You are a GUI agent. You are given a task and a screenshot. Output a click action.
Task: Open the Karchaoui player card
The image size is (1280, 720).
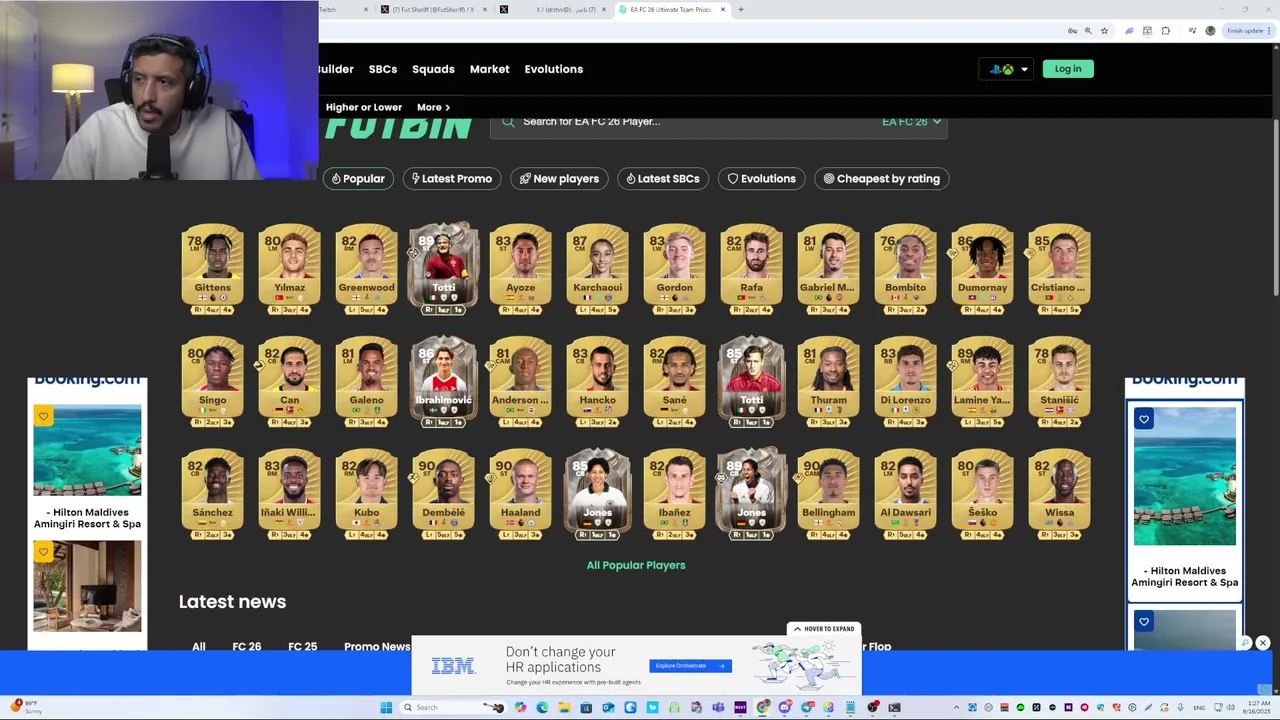click(597, 270)
